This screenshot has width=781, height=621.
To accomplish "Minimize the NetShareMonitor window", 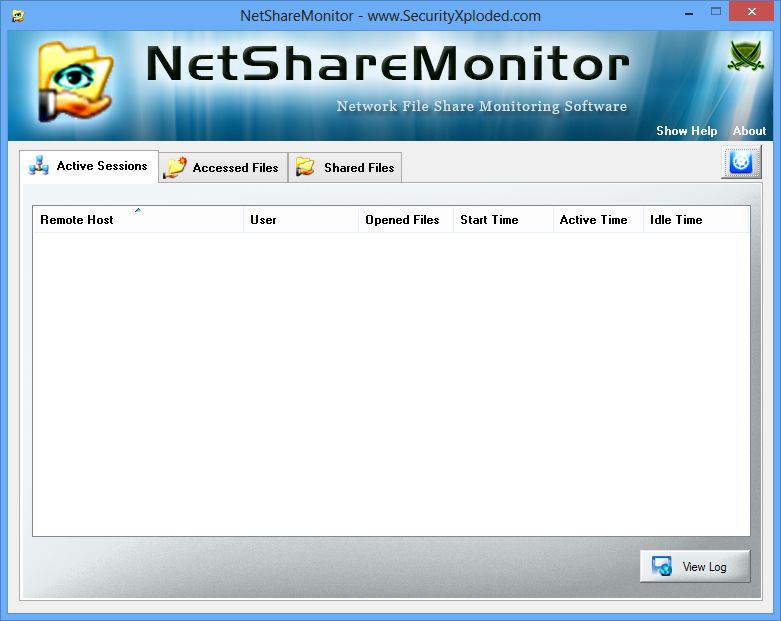I will (689, 12).
